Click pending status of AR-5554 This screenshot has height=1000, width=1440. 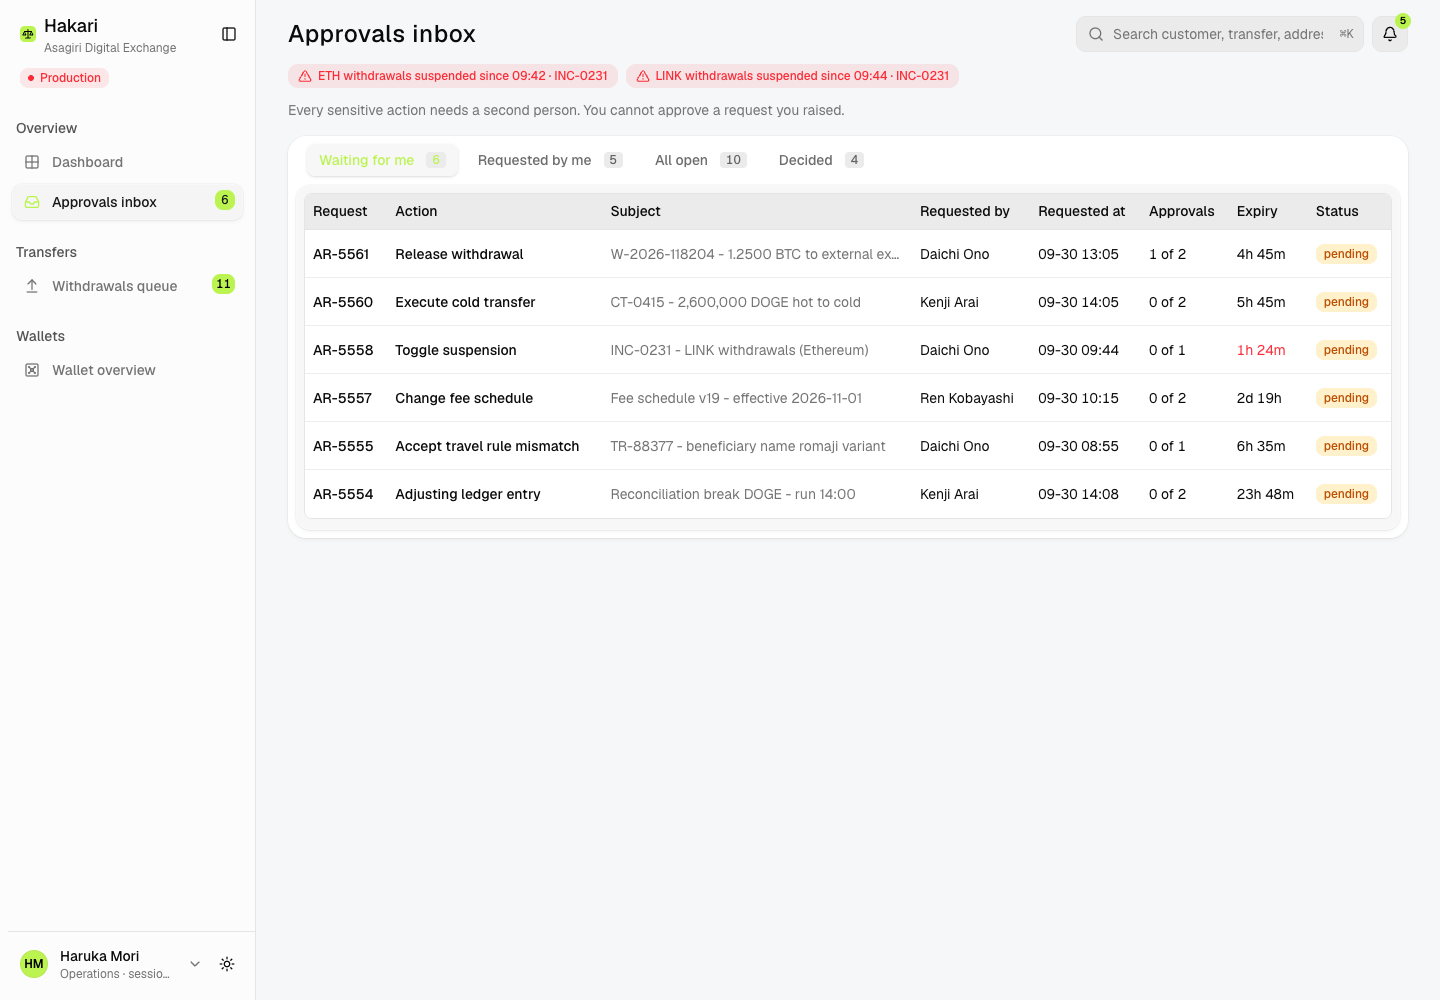coord(1346,494)
